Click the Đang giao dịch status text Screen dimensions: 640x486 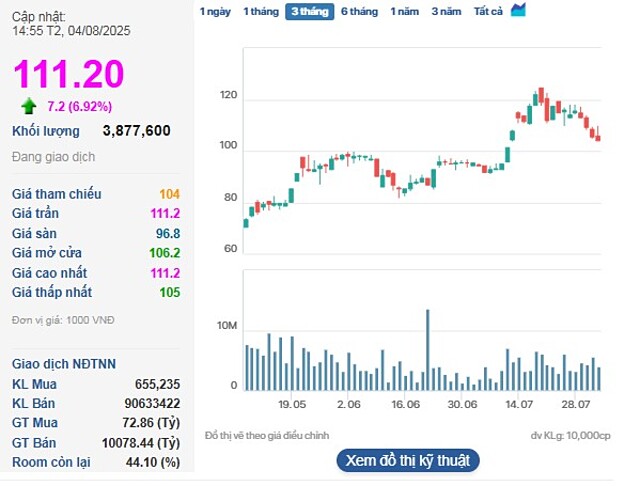53,157
